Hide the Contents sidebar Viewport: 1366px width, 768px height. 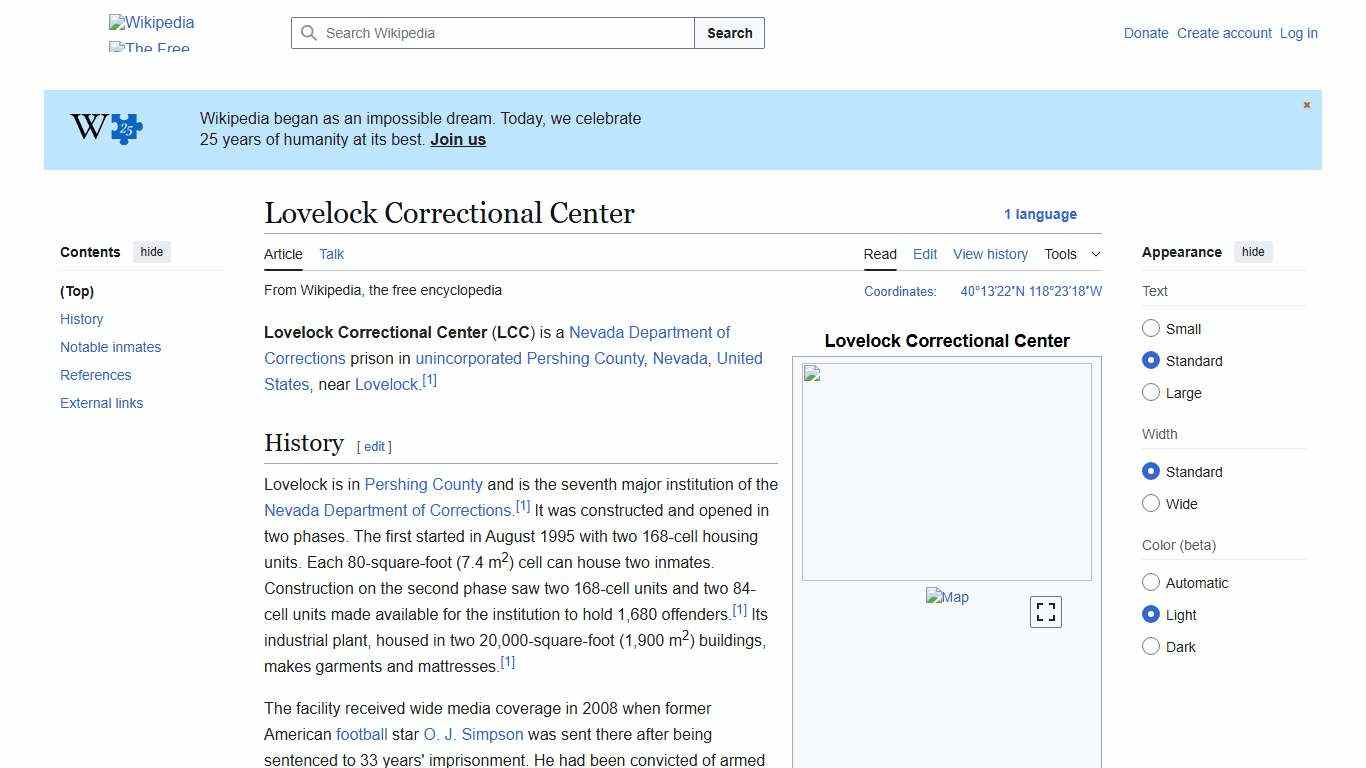pyautogui.click(x=151, y=251)
